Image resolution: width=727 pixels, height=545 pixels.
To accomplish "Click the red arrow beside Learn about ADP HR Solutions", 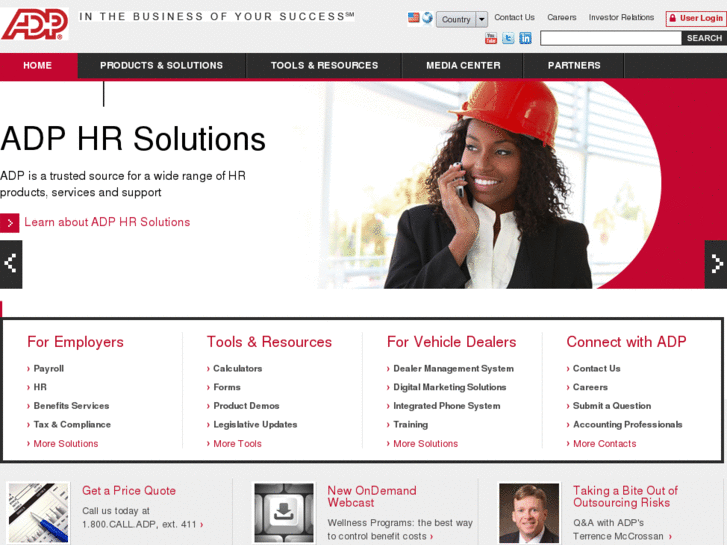I will pos(10,223).
